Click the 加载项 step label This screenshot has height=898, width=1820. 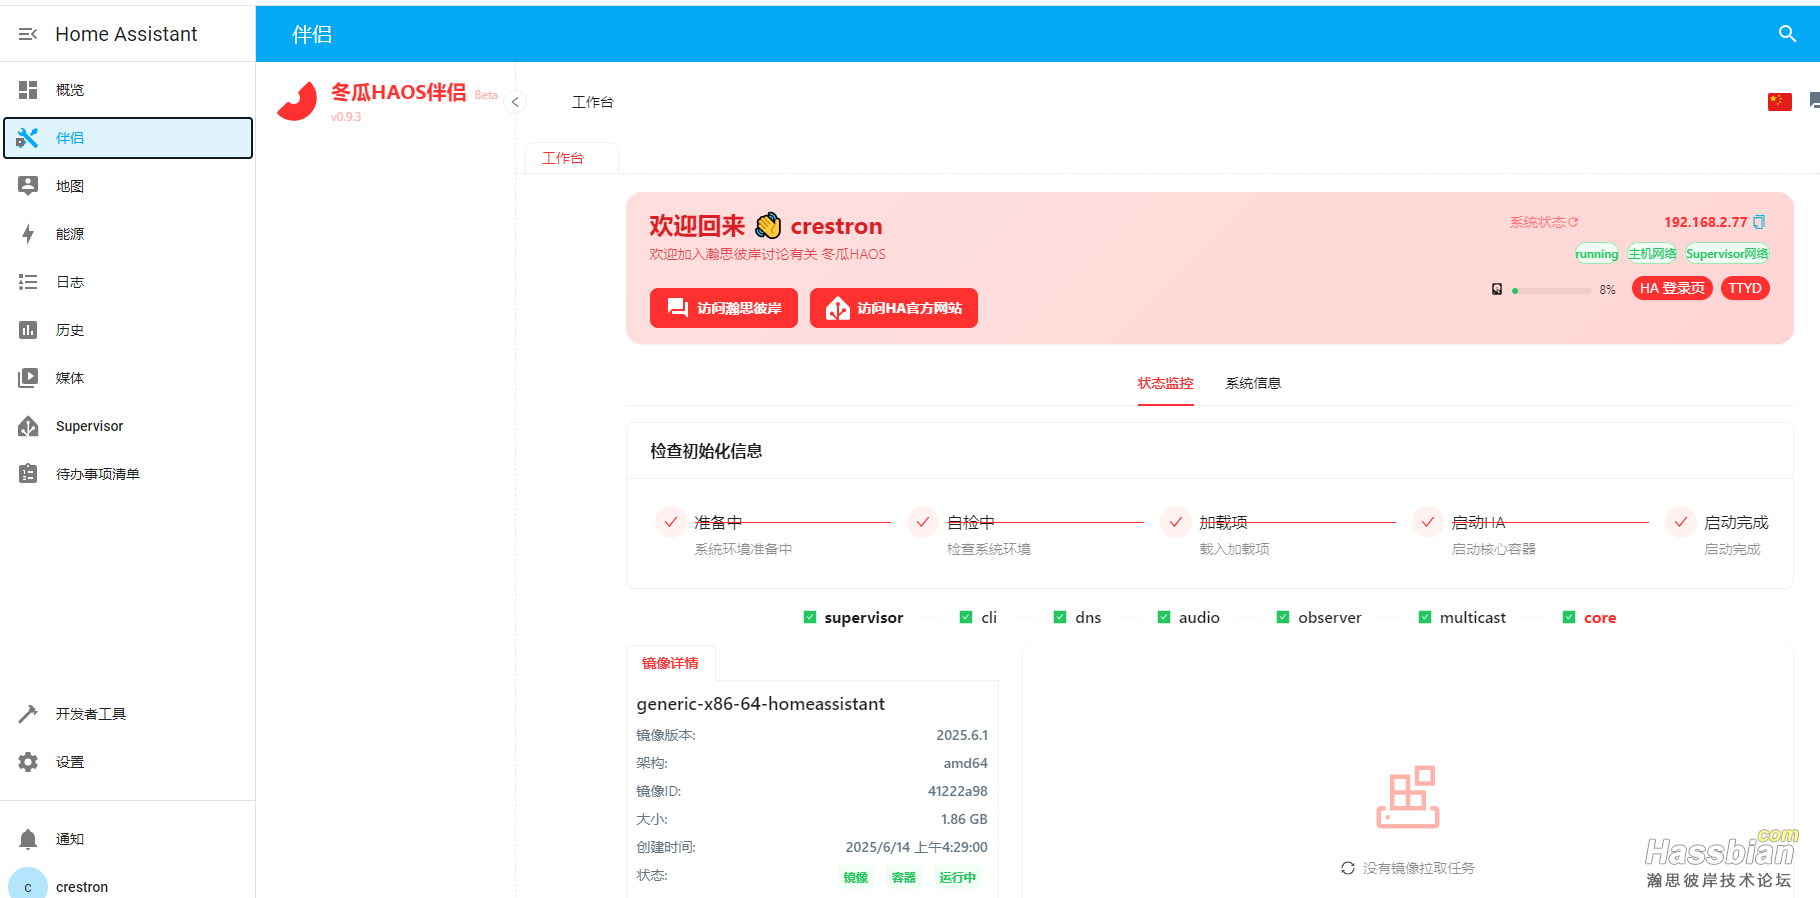pos(1224,522)
